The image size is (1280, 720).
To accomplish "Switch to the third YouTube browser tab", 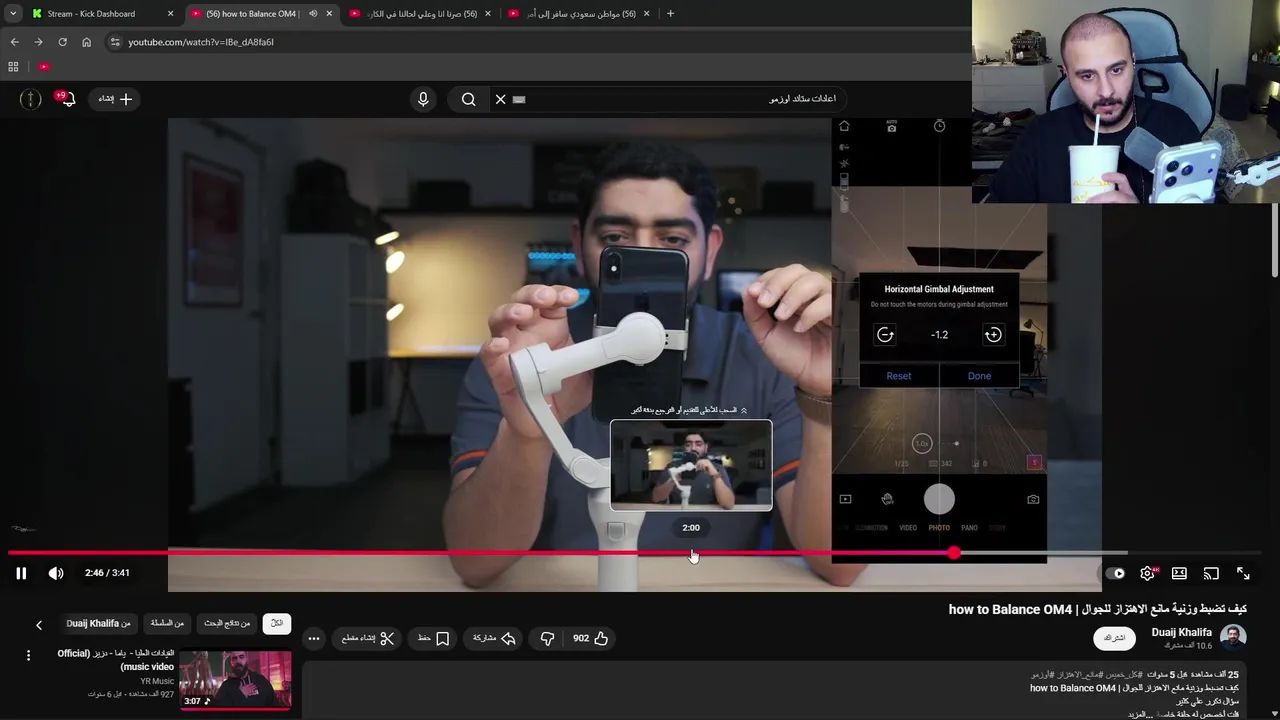I will [421, 14].
